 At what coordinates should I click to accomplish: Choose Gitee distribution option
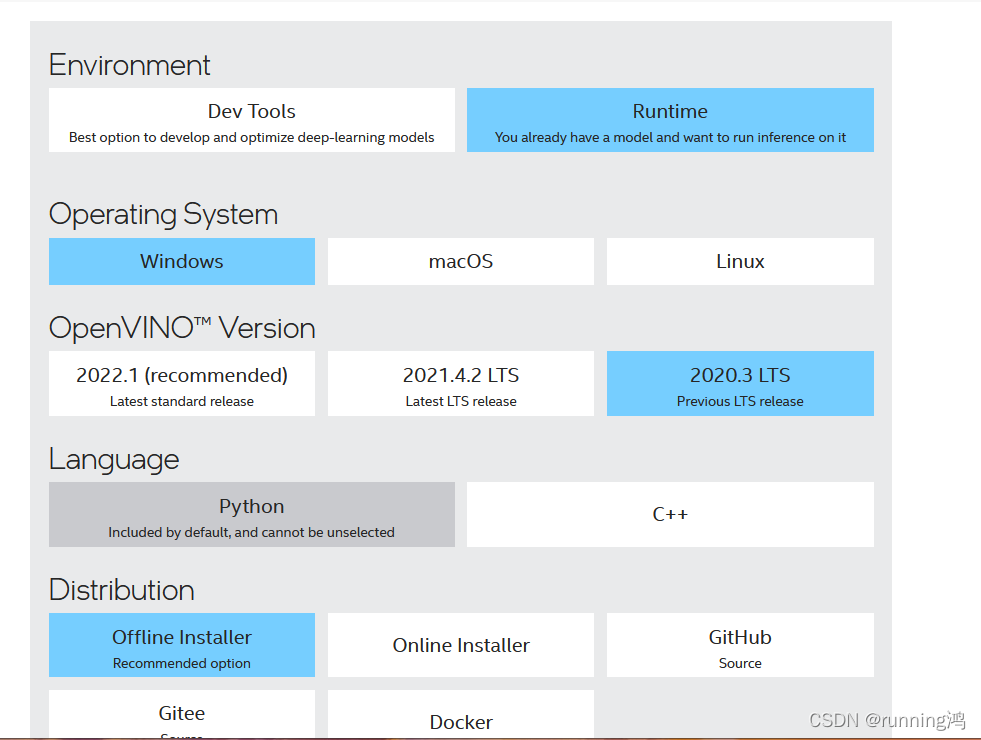click(181, 714)
